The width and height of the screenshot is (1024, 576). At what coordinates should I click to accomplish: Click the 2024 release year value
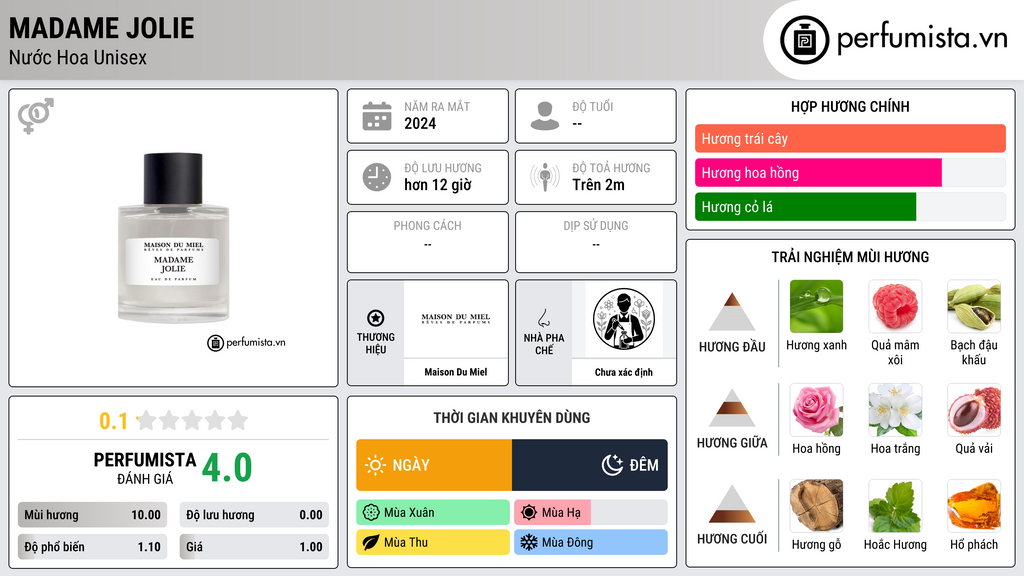(420, 123)
